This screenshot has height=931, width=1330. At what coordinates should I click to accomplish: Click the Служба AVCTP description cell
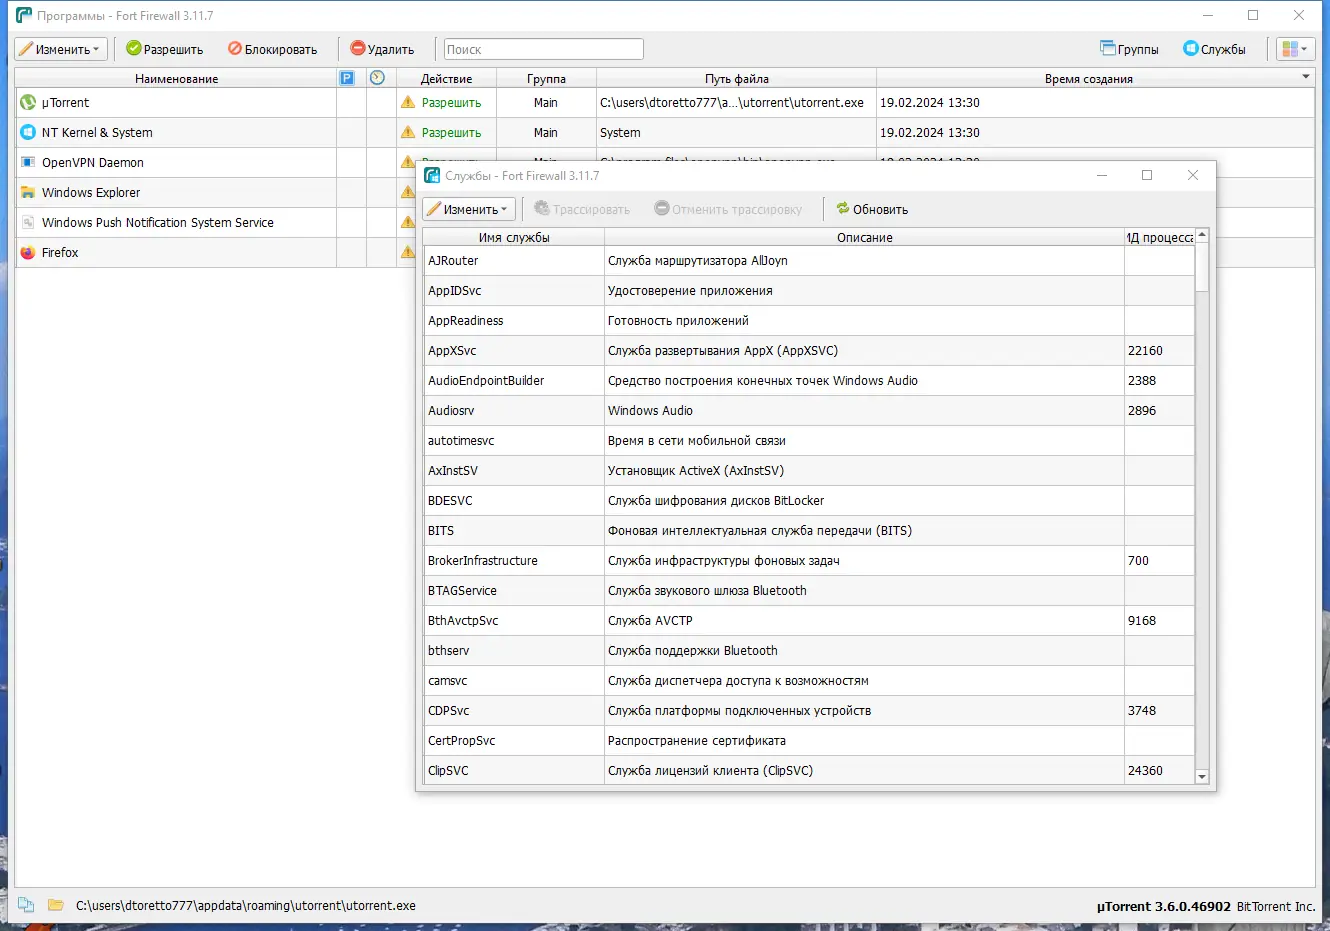[x=865, y=620]
